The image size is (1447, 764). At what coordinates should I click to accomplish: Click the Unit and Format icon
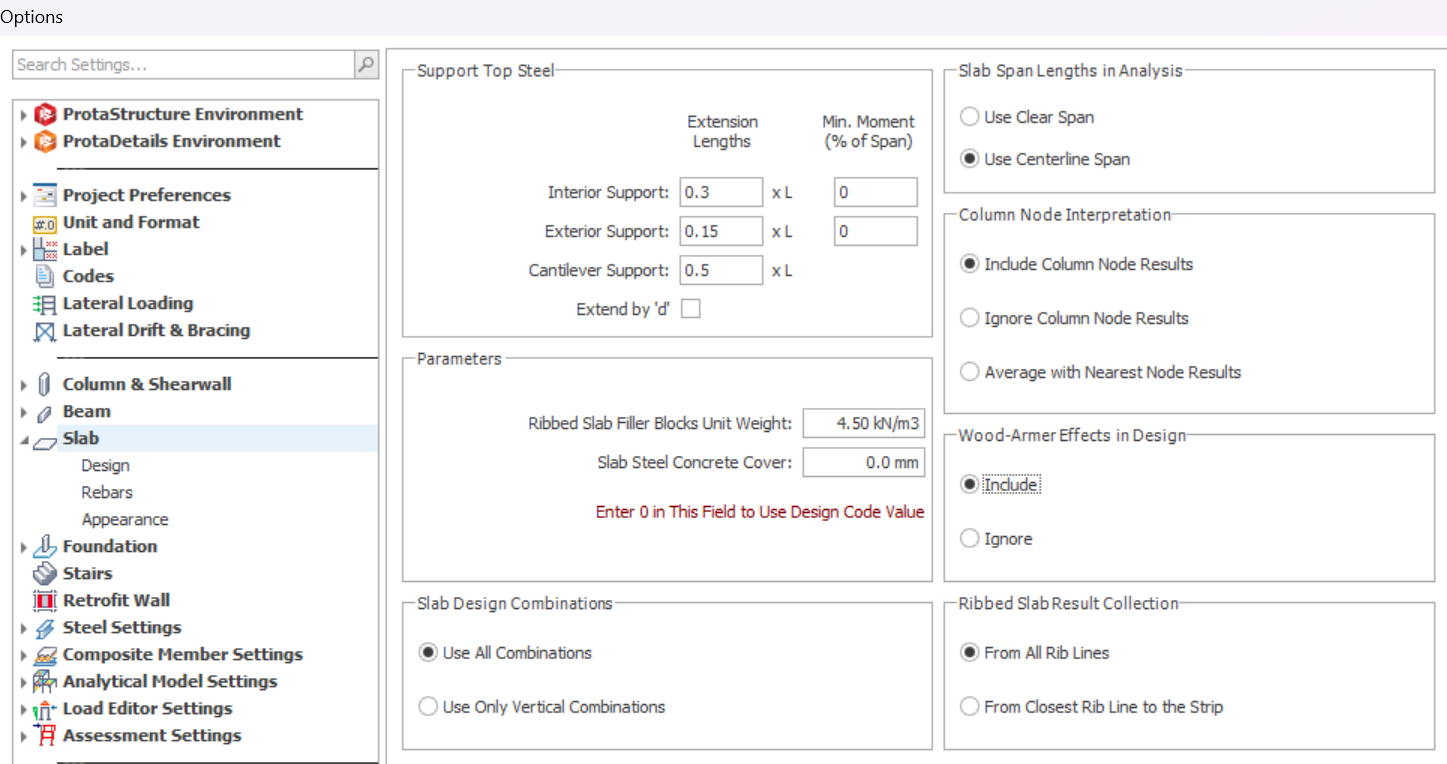45,223
